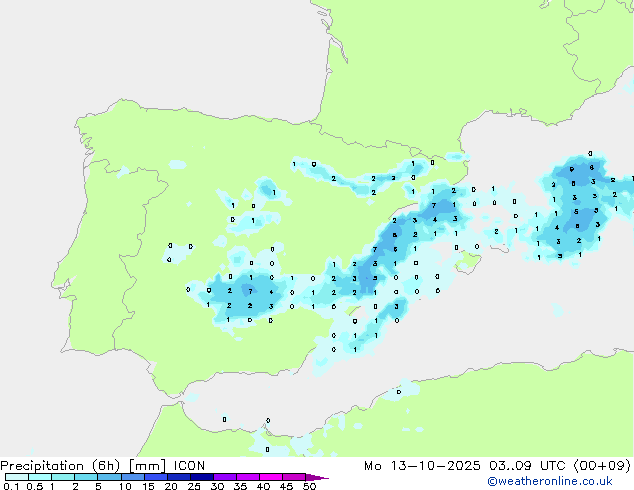The height and width of the screenshot is (490, 634).
Task: Select the 35–40 mm legend color box
Action: 248,477
